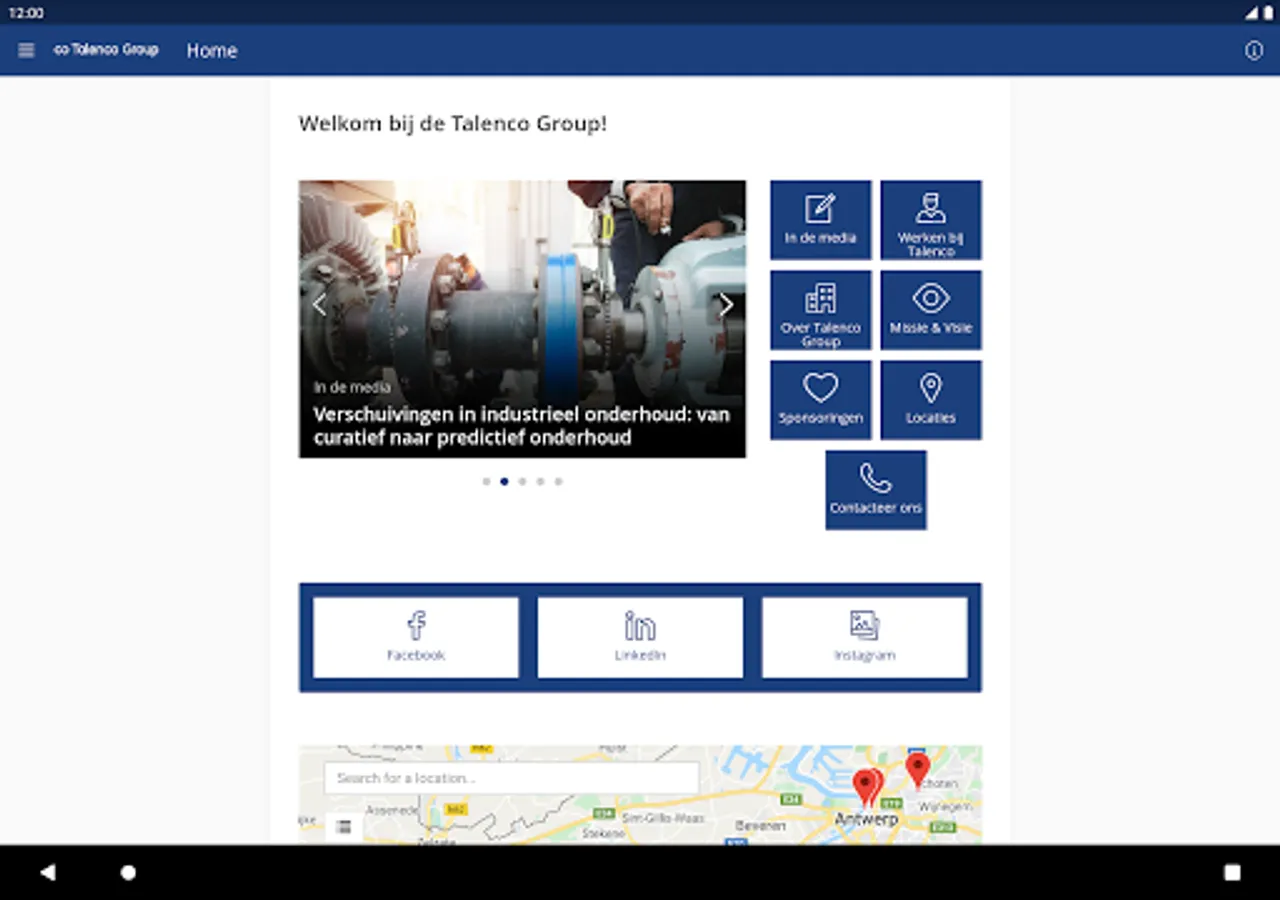Open the Verschuivingen in industrieel onderhoud article

tap(522, 426)
